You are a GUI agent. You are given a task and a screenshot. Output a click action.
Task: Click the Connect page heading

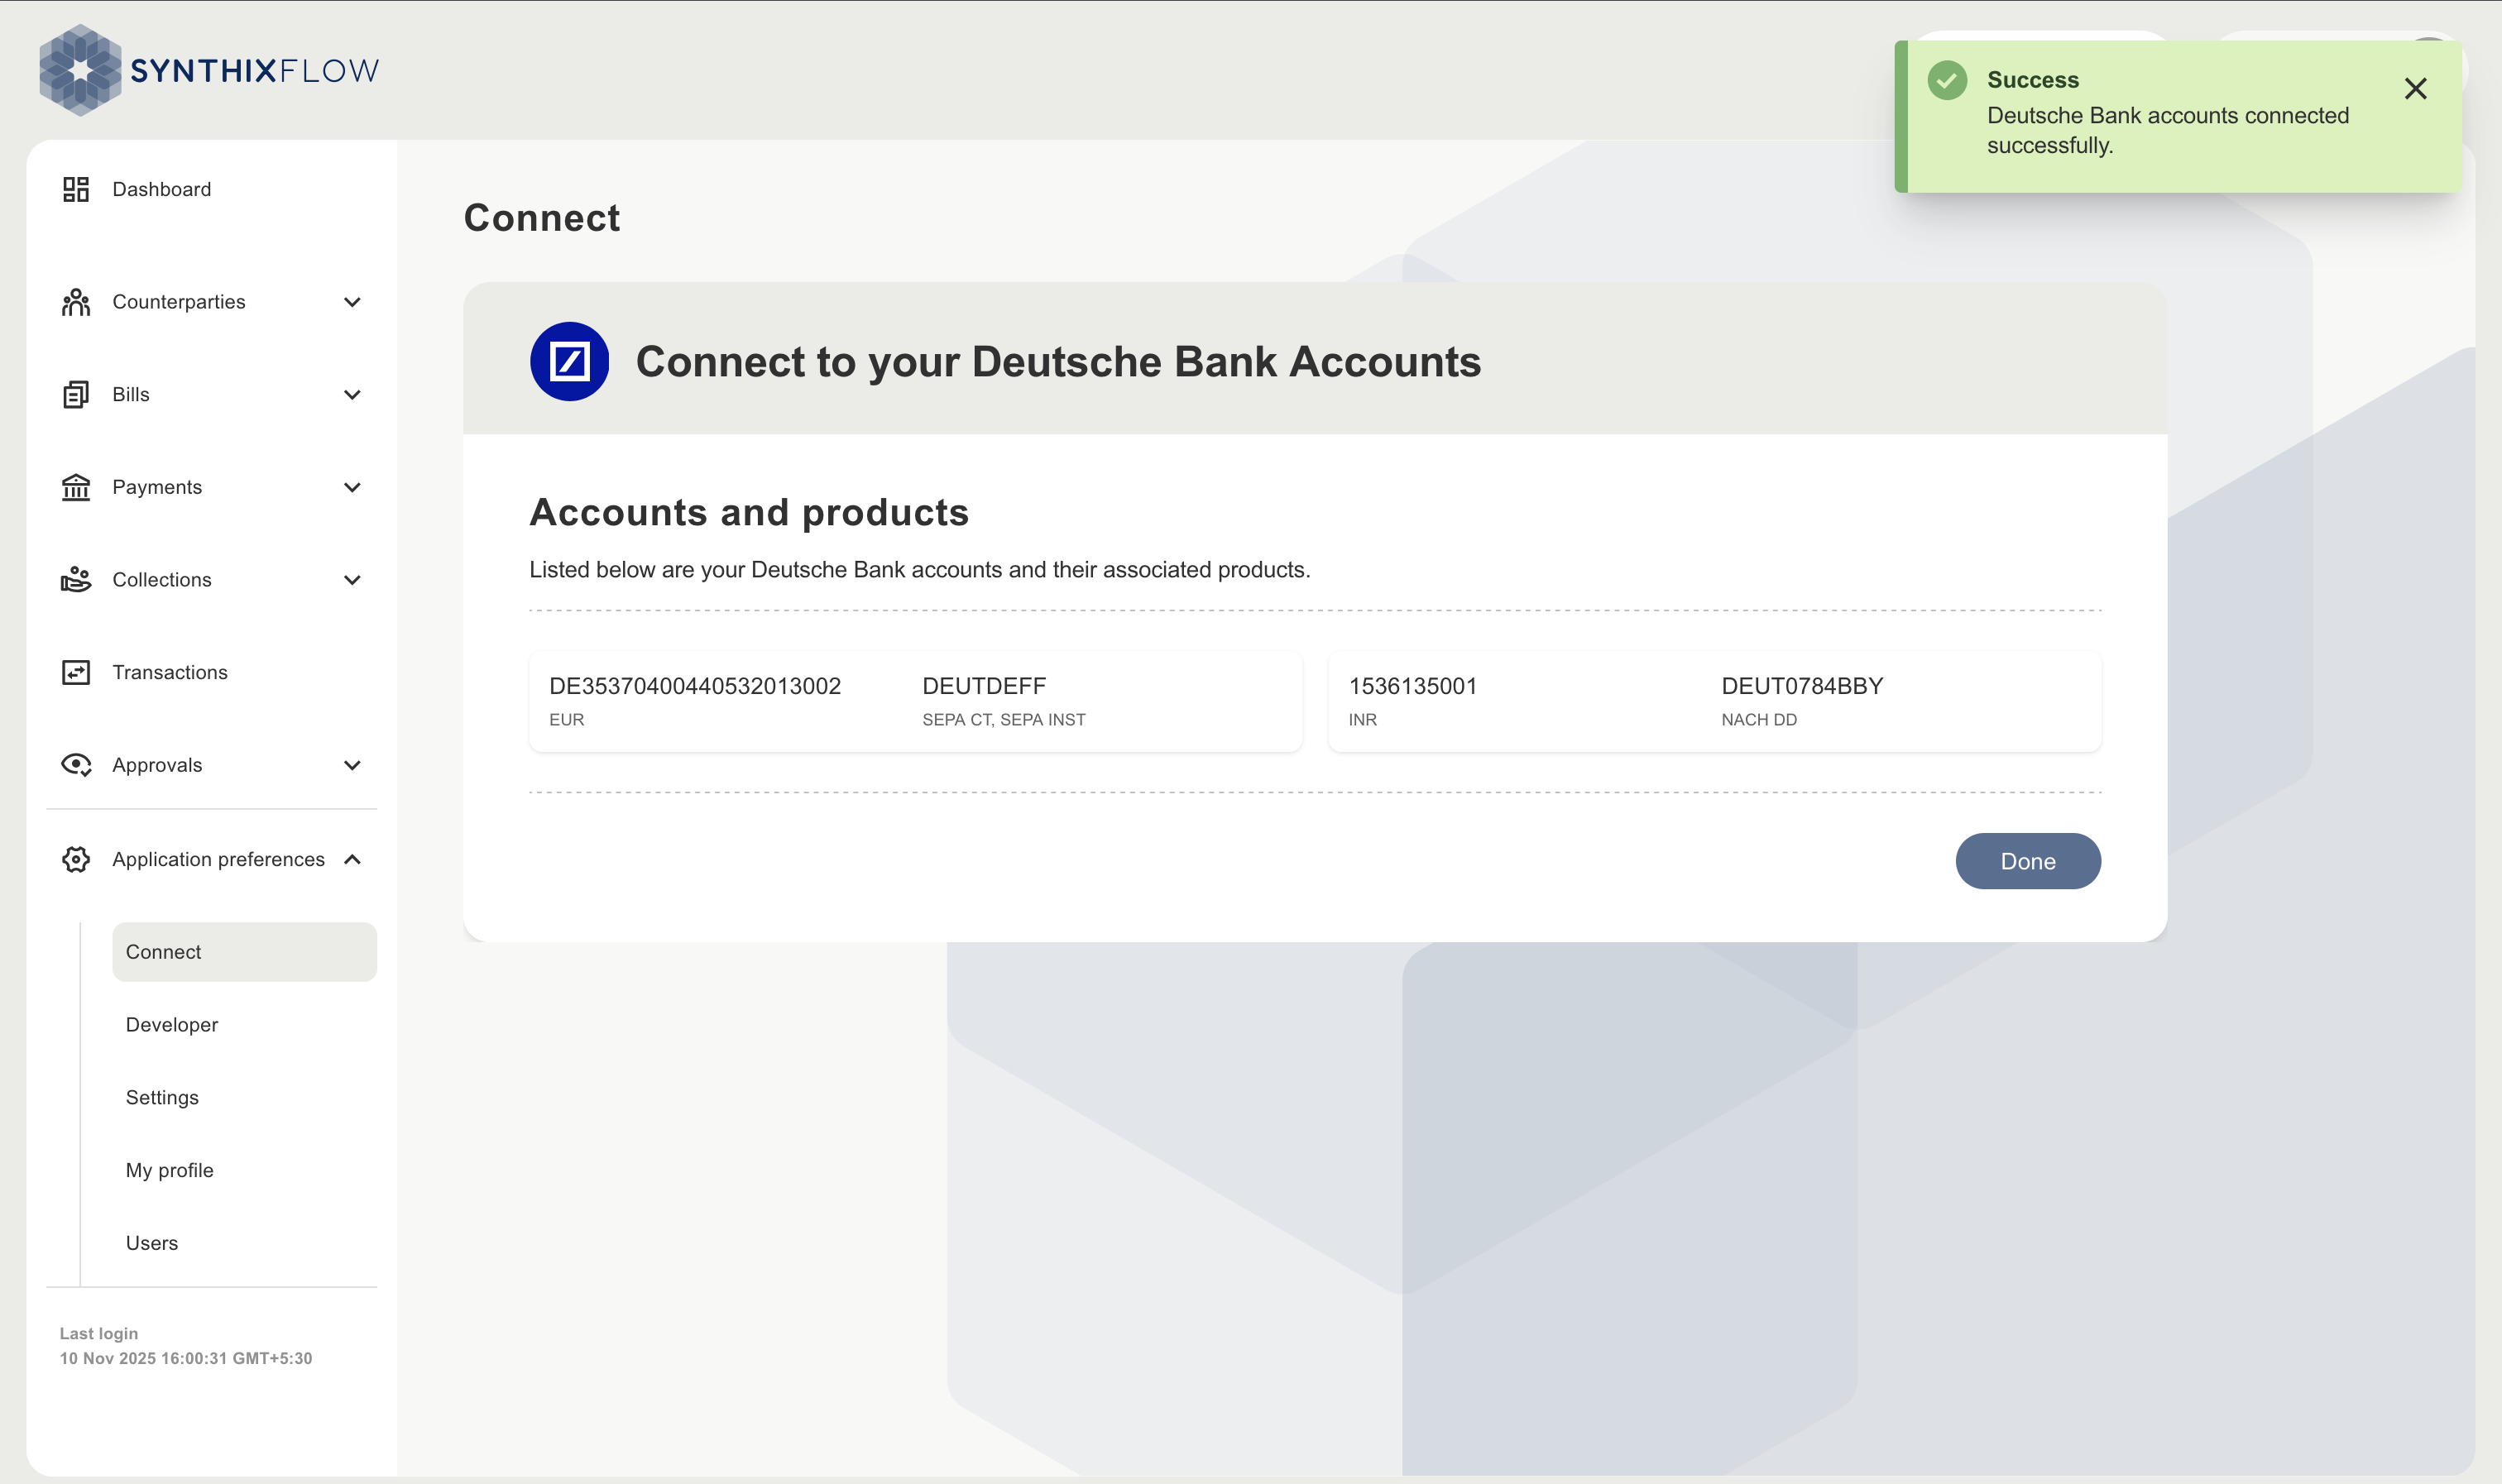point(542,218)
